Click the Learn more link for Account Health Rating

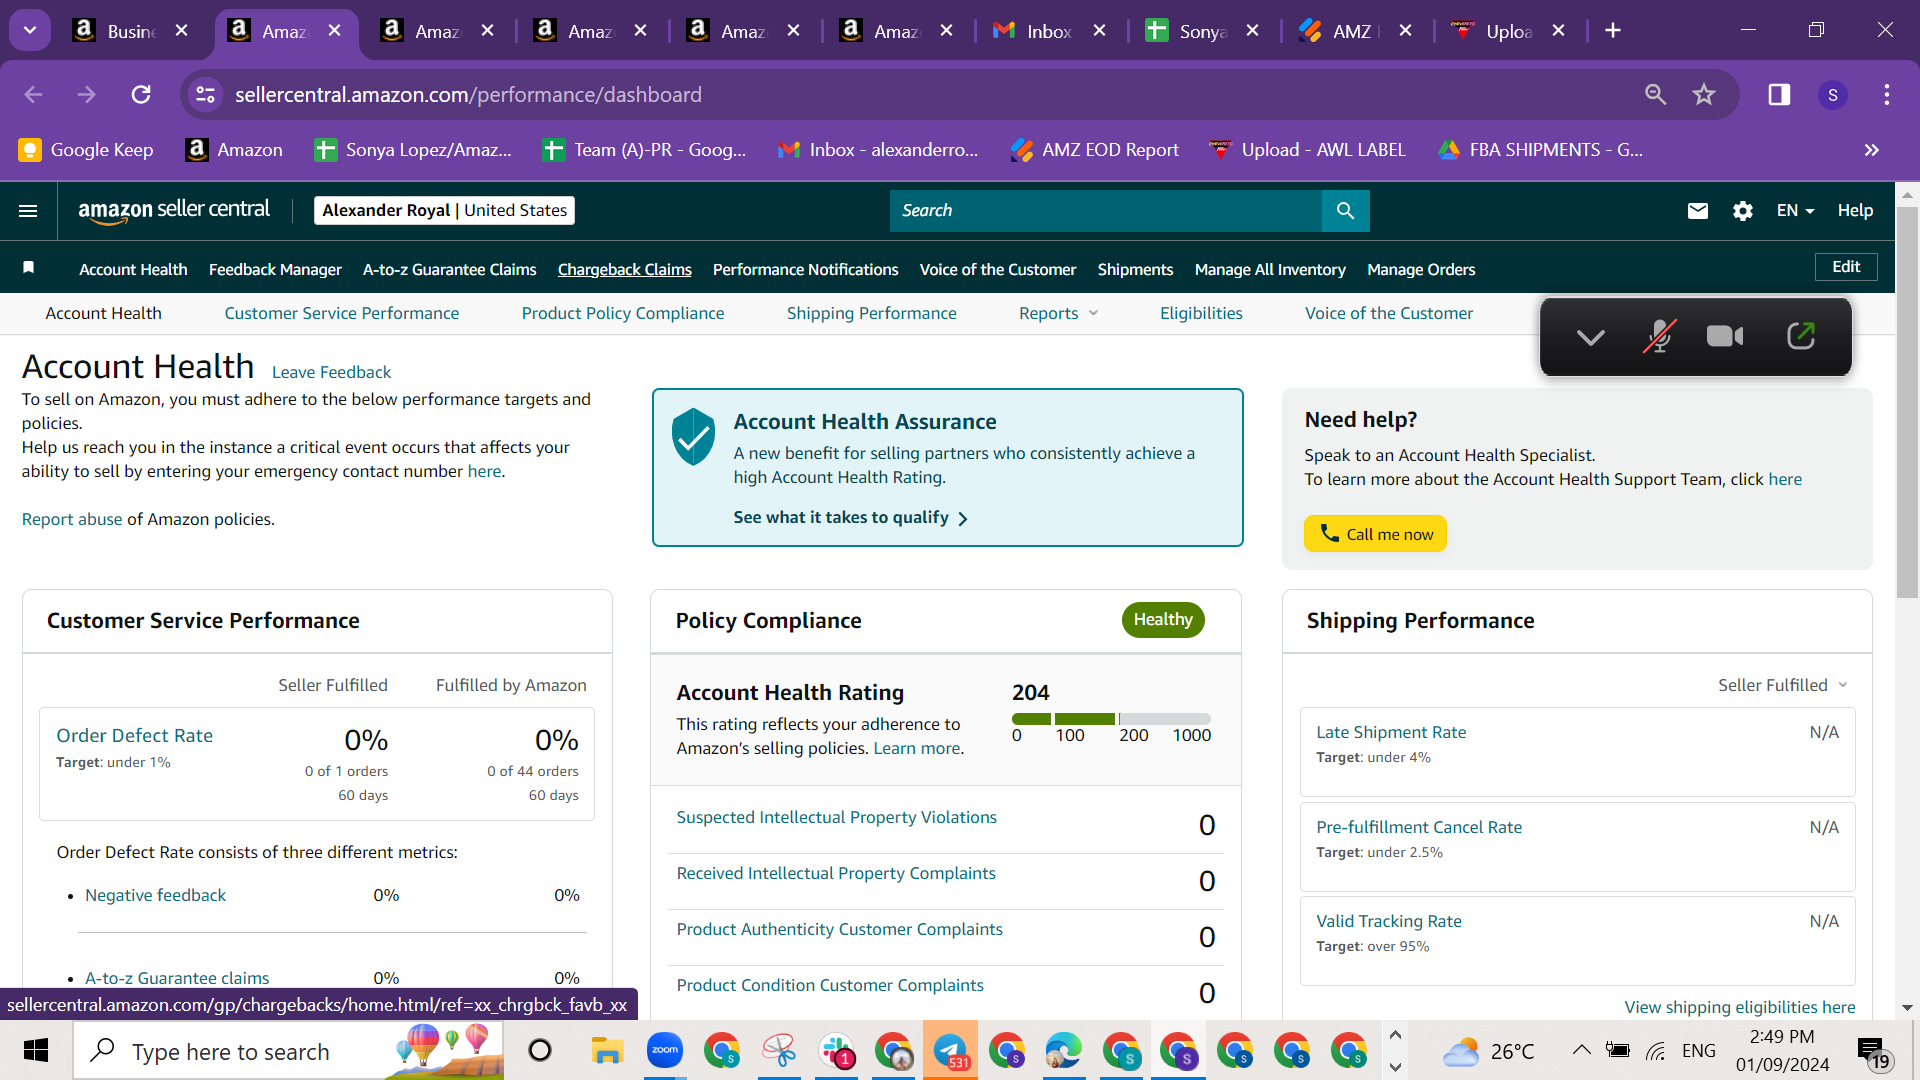pyautogui.click(x=917, y=749)
